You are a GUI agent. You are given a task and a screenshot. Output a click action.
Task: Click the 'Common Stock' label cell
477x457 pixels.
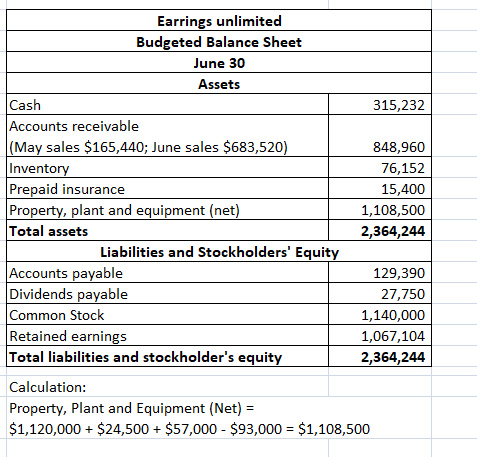(167, 314)
